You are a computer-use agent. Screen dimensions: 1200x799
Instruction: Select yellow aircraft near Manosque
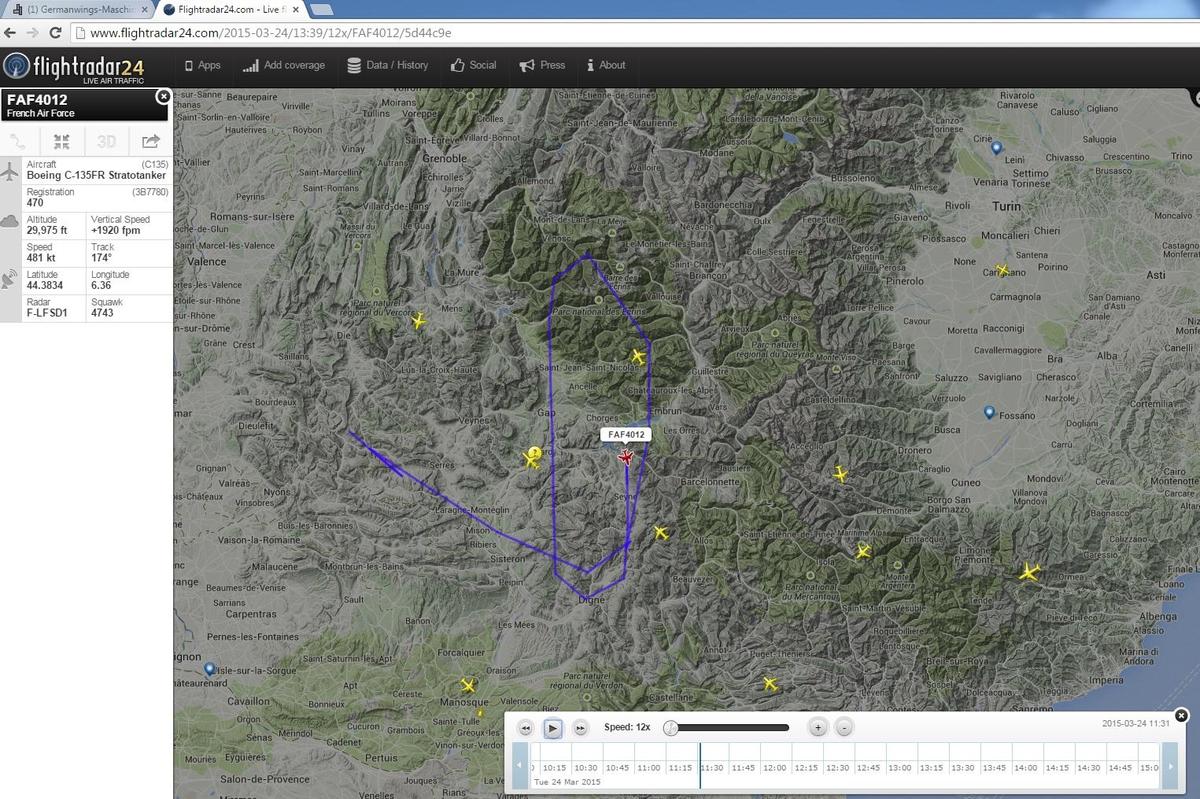pos(467,685)
